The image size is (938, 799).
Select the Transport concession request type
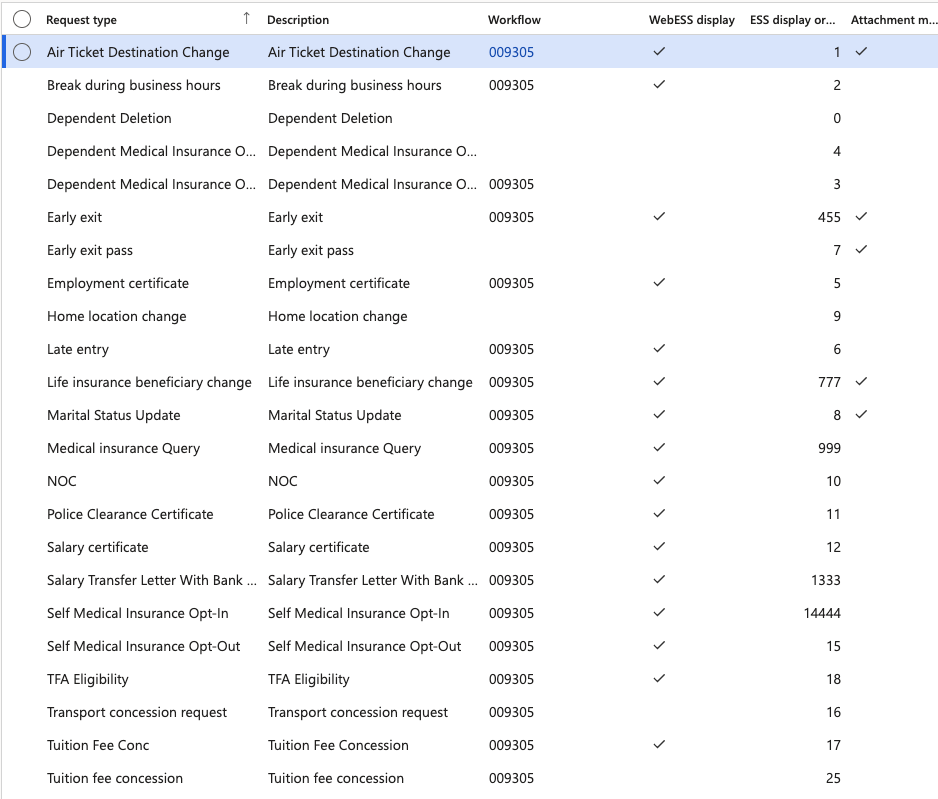pos(137,712)
